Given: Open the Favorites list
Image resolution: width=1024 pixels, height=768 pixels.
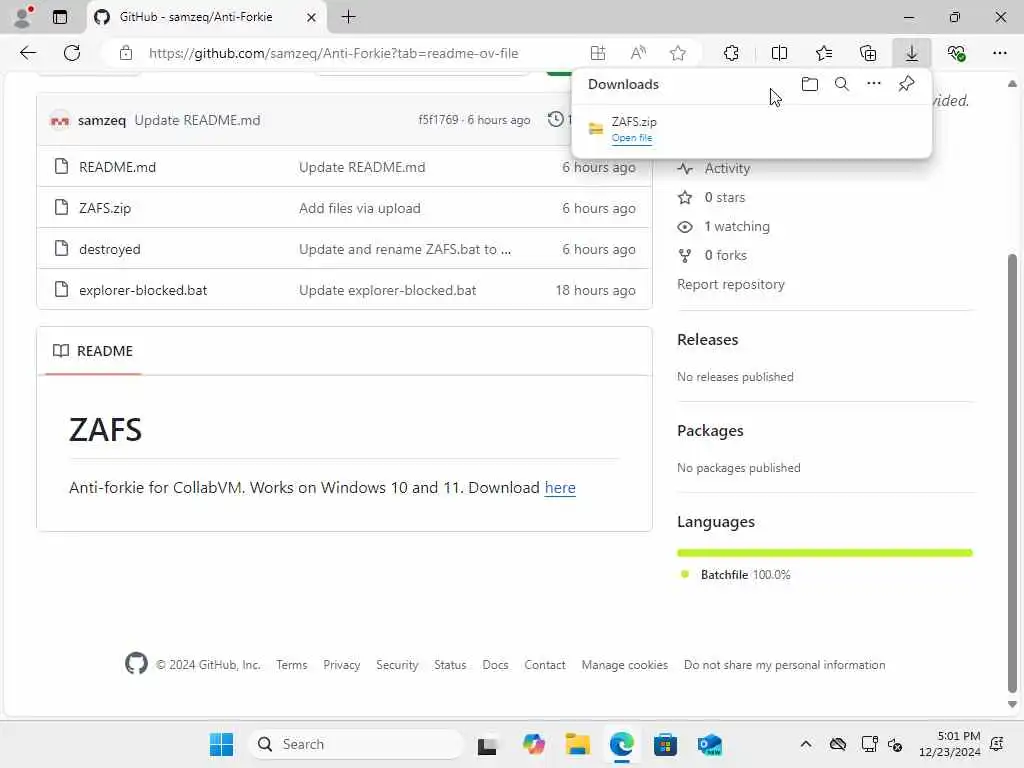Looking at the screenshot, I should [x=824, y=53].
